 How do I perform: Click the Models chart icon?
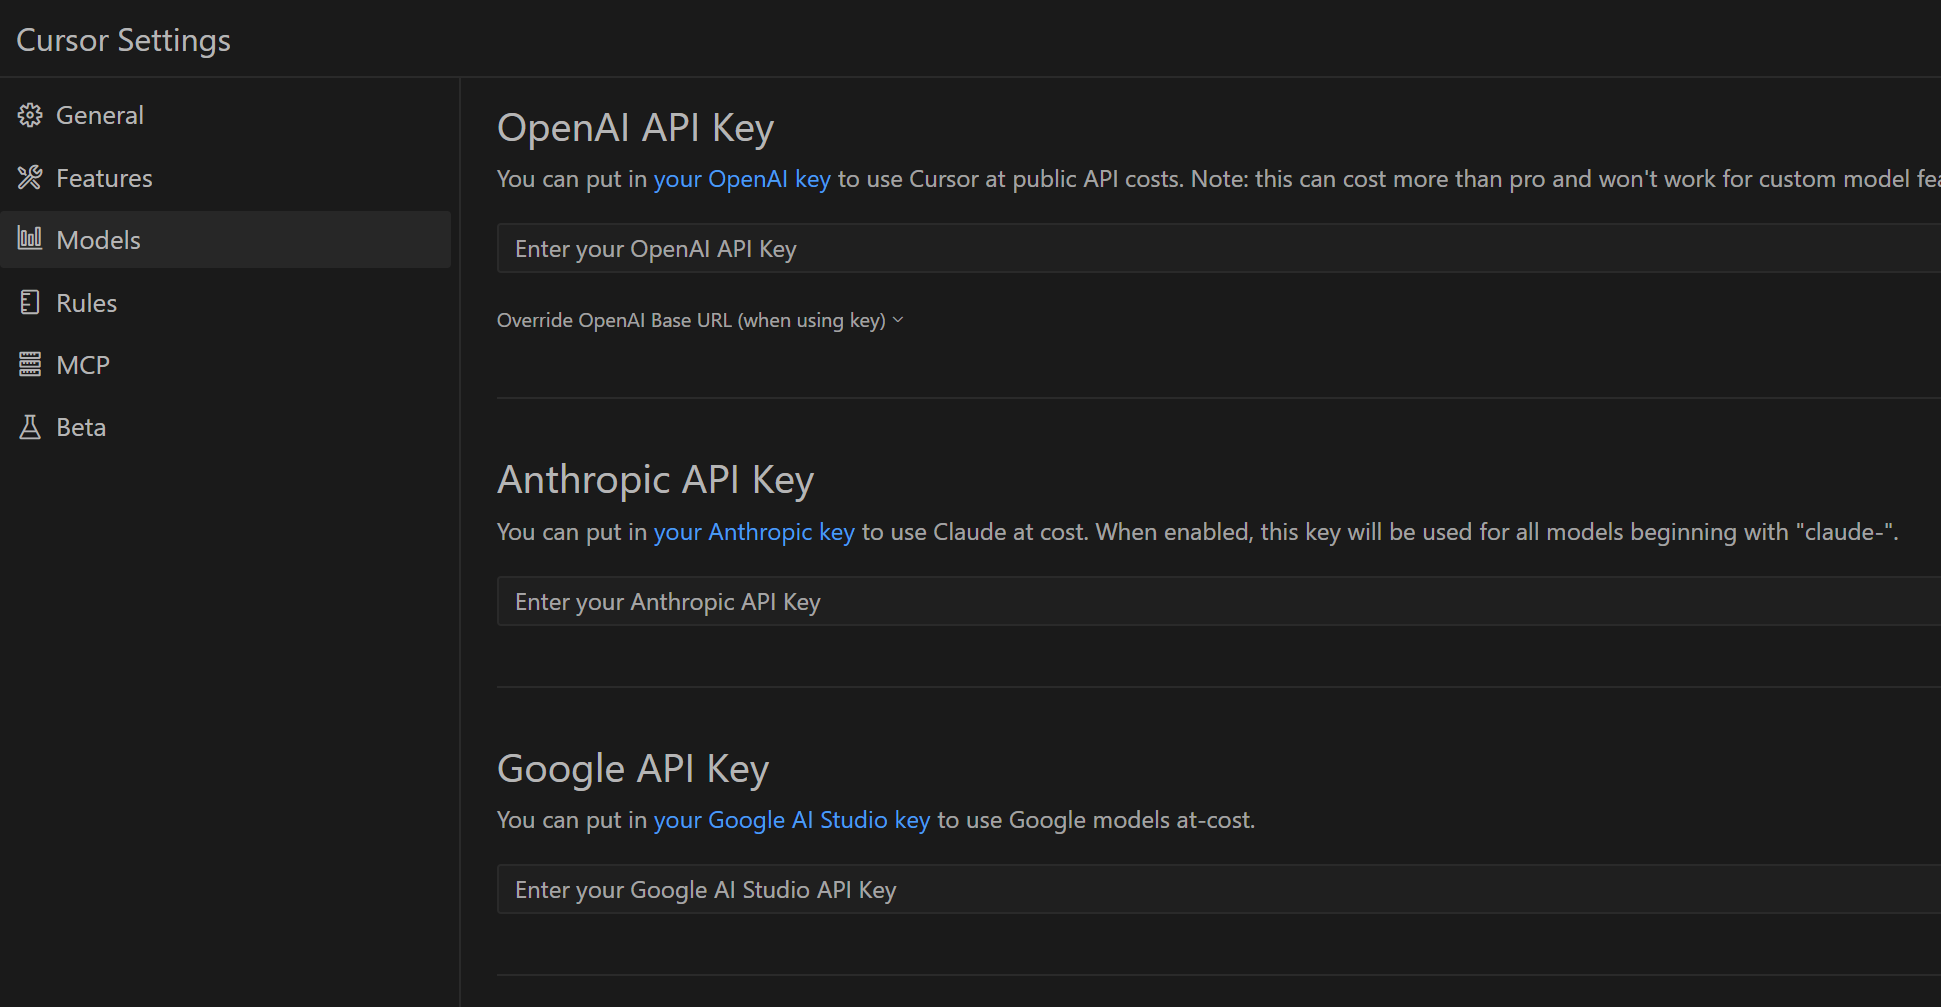point(30,239)
